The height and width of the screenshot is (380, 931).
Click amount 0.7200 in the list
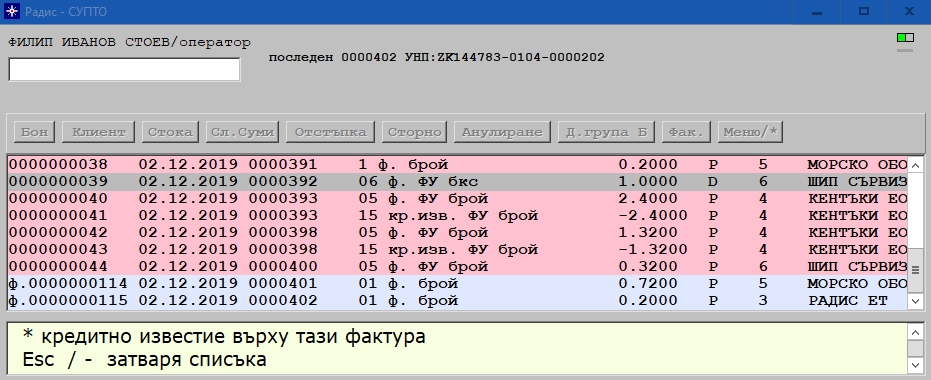pos(648,284)
